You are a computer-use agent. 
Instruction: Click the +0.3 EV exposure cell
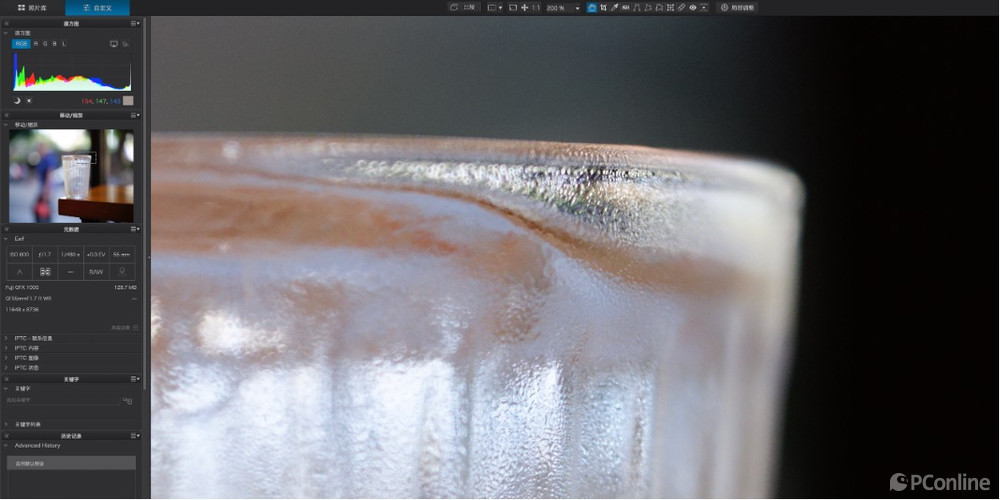click(96, 254)
